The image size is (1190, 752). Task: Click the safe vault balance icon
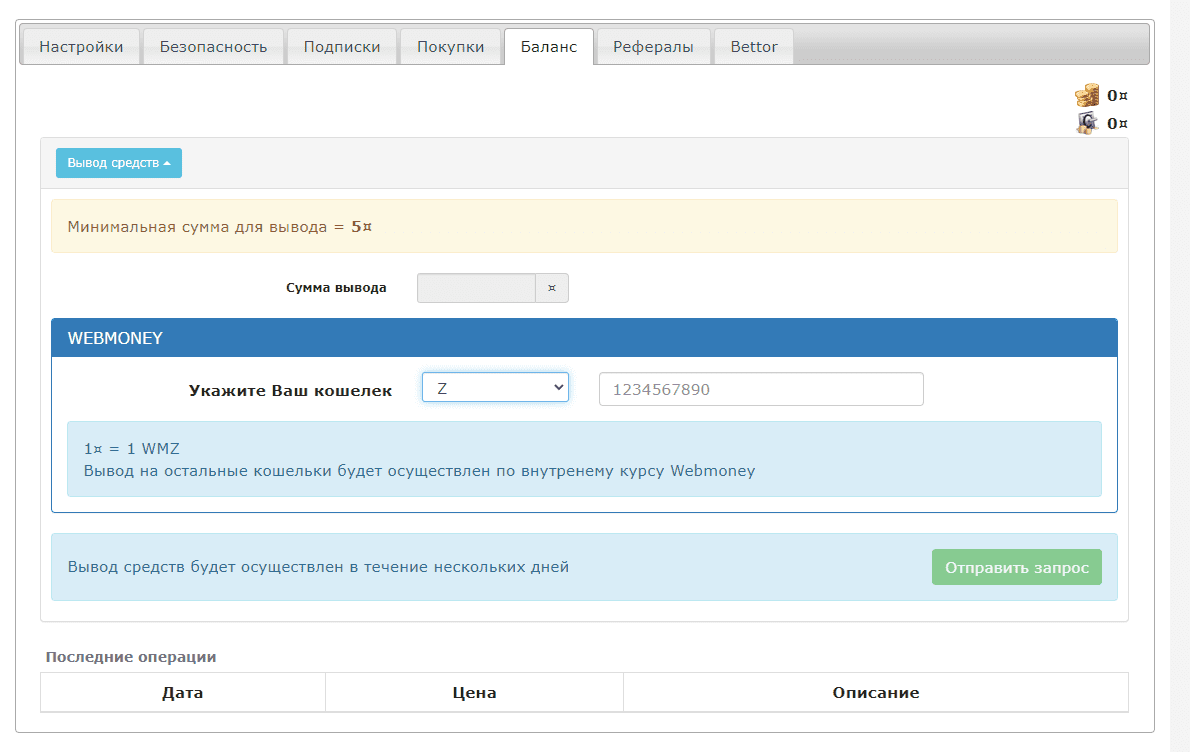[1087, 124]
